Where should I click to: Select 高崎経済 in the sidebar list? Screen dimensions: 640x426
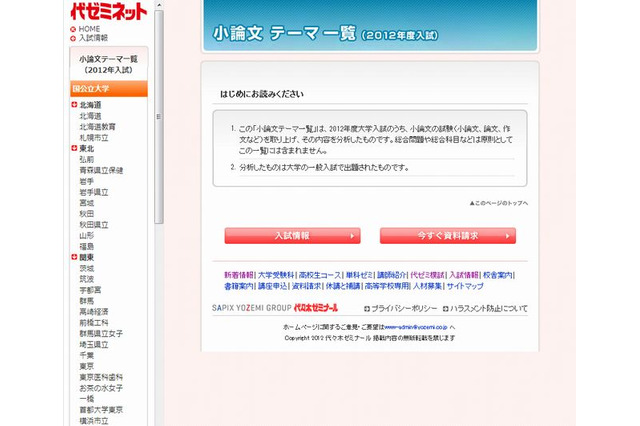(x=94, y=312)
